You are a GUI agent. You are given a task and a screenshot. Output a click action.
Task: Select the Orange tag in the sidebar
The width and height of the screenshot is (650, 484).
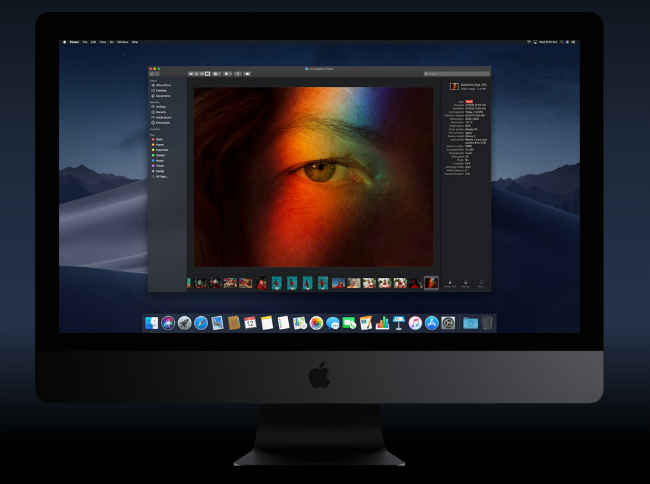(x=158, y=145)
